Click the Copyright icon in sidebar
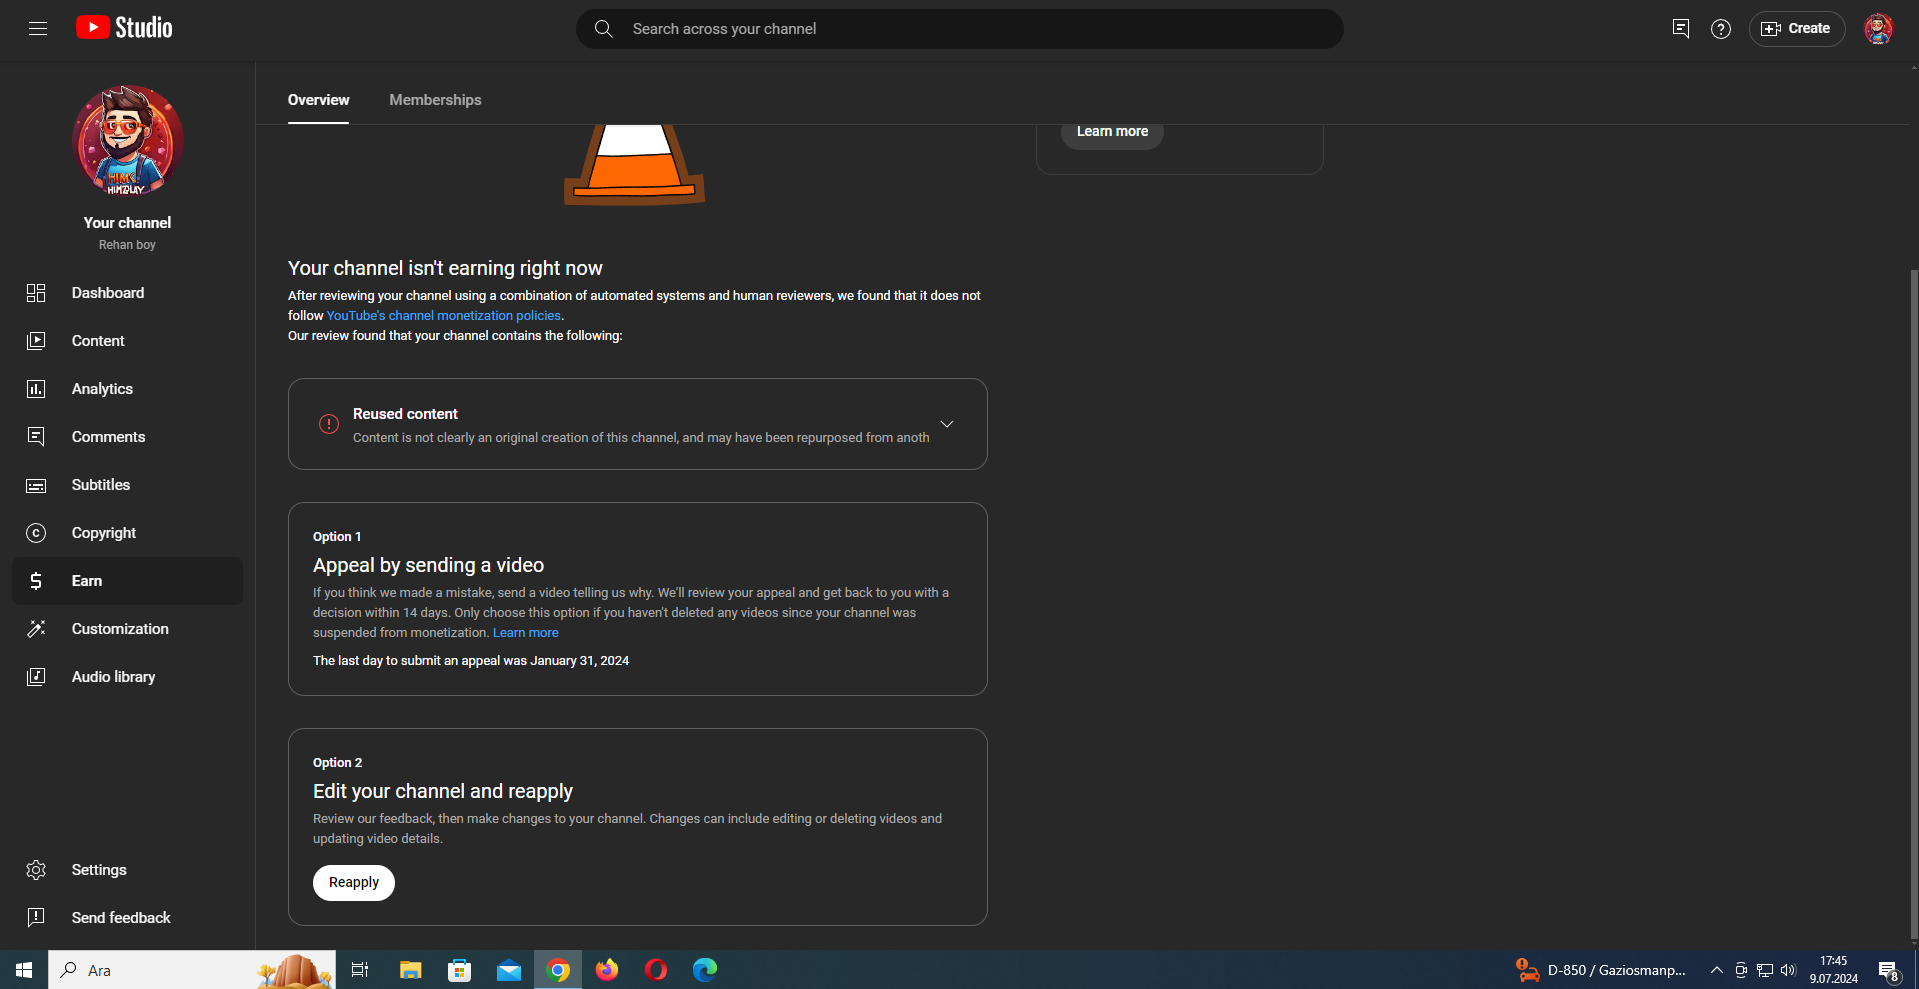 [x=36, y=533]
